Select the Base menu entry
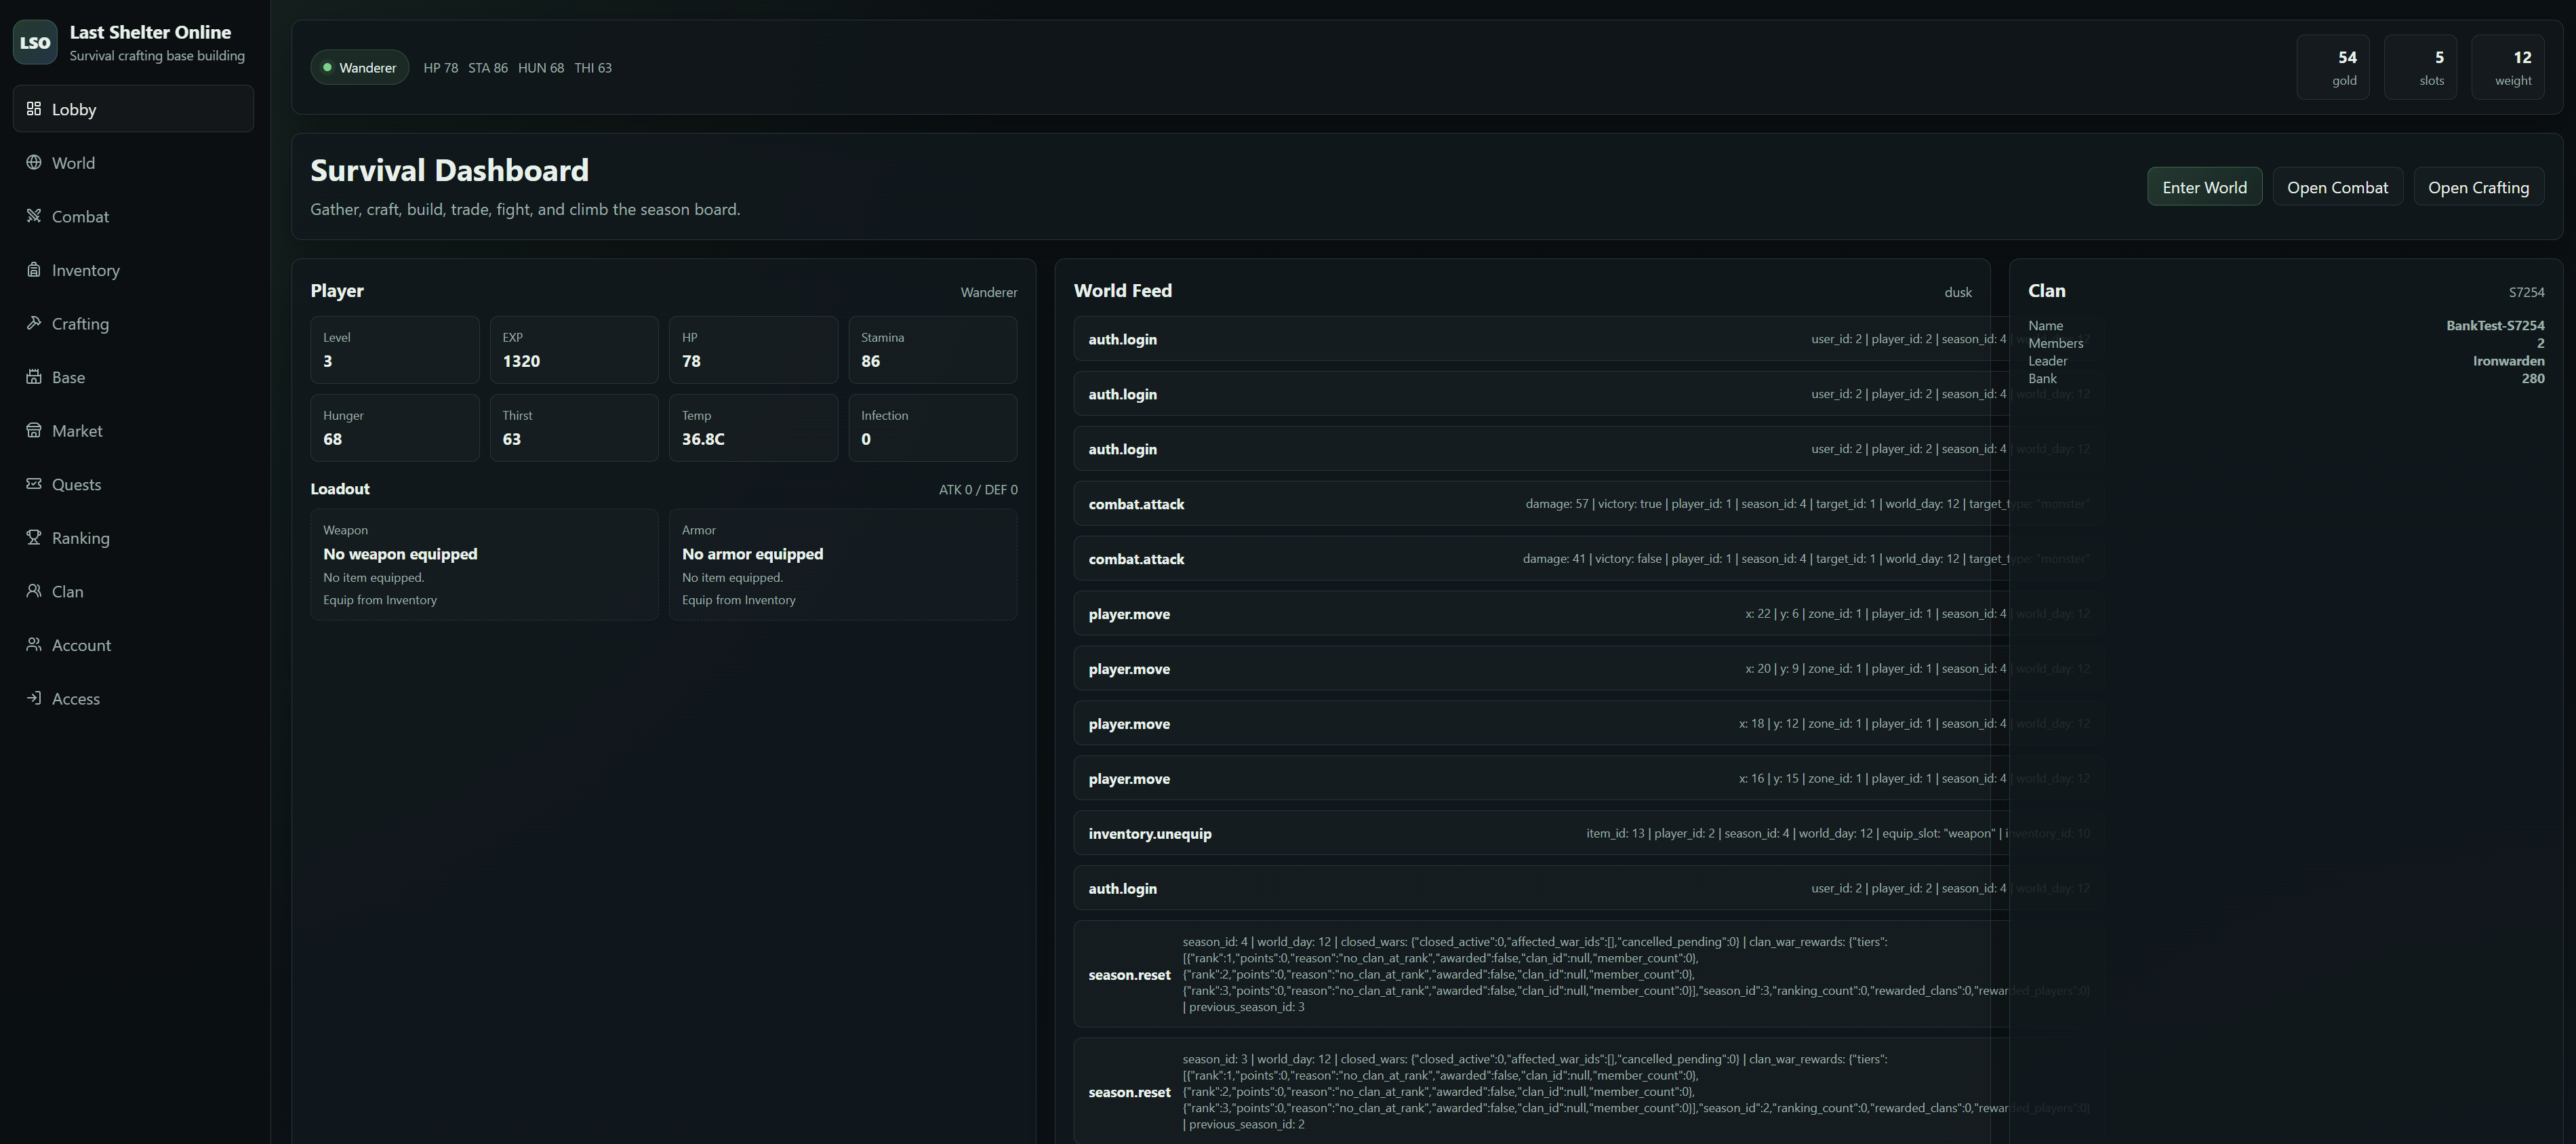The height and width of the screenshot is (1144, 2576). [133, 377]
